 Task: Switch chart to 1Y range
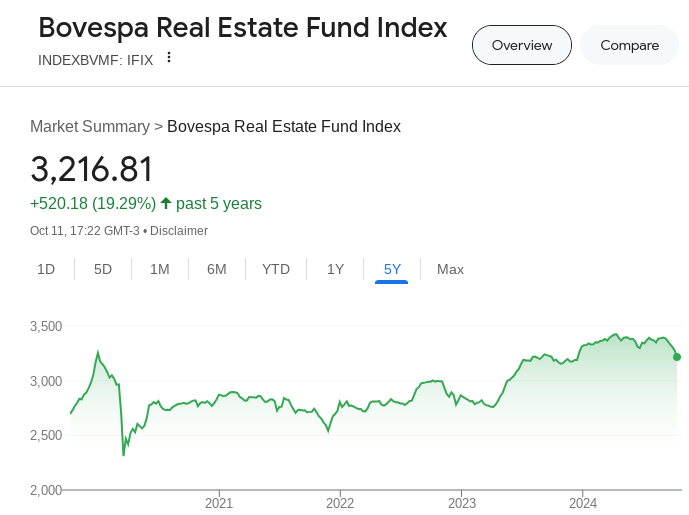pyautogui.click(x=335, y=269)
